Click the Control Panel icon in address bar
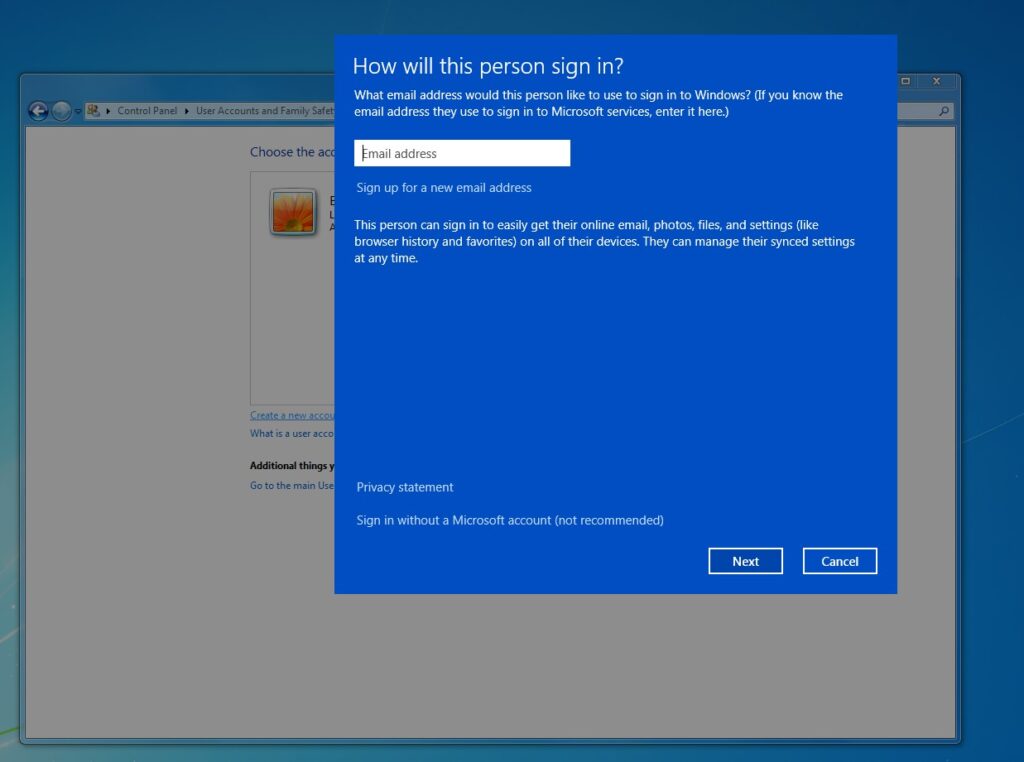This screenshot has height=762, width=1024. click(x=94, y=111)
